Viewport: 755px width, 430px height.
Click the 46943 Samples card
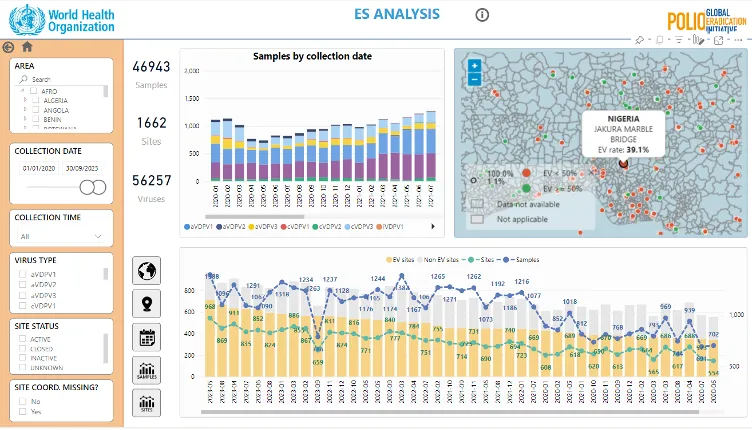[x=151, y=74]
